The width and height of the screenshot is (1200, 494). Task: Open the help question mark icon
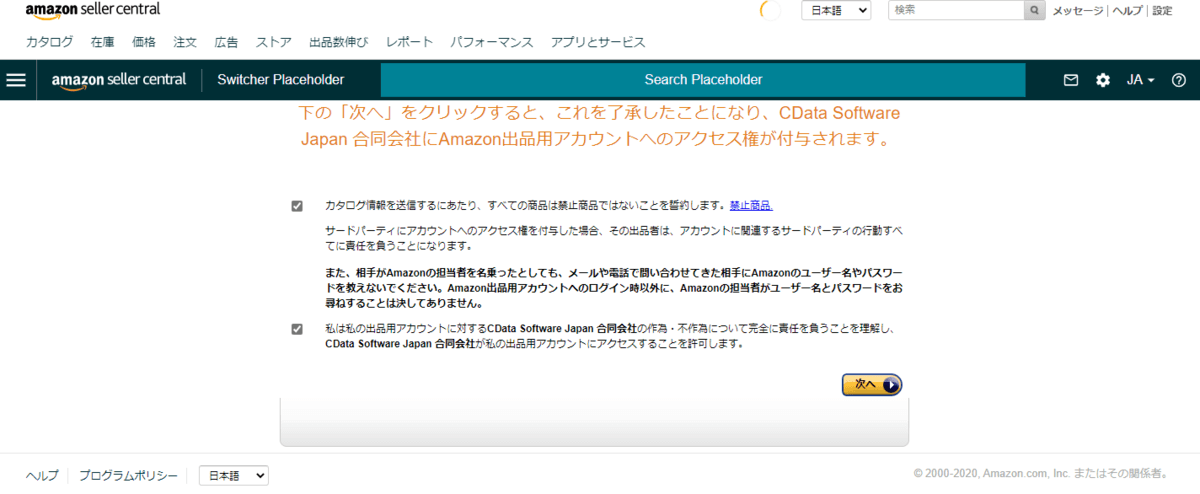click(x=1179, y=80)
